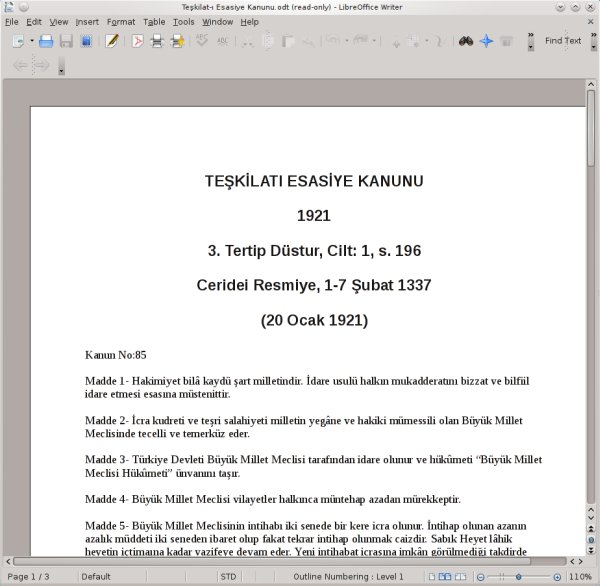Image resolution: width=600 pixels, height=586 pixels.
Task: Open Find & Replace binoculars icon
Action: tap(466, 41)
